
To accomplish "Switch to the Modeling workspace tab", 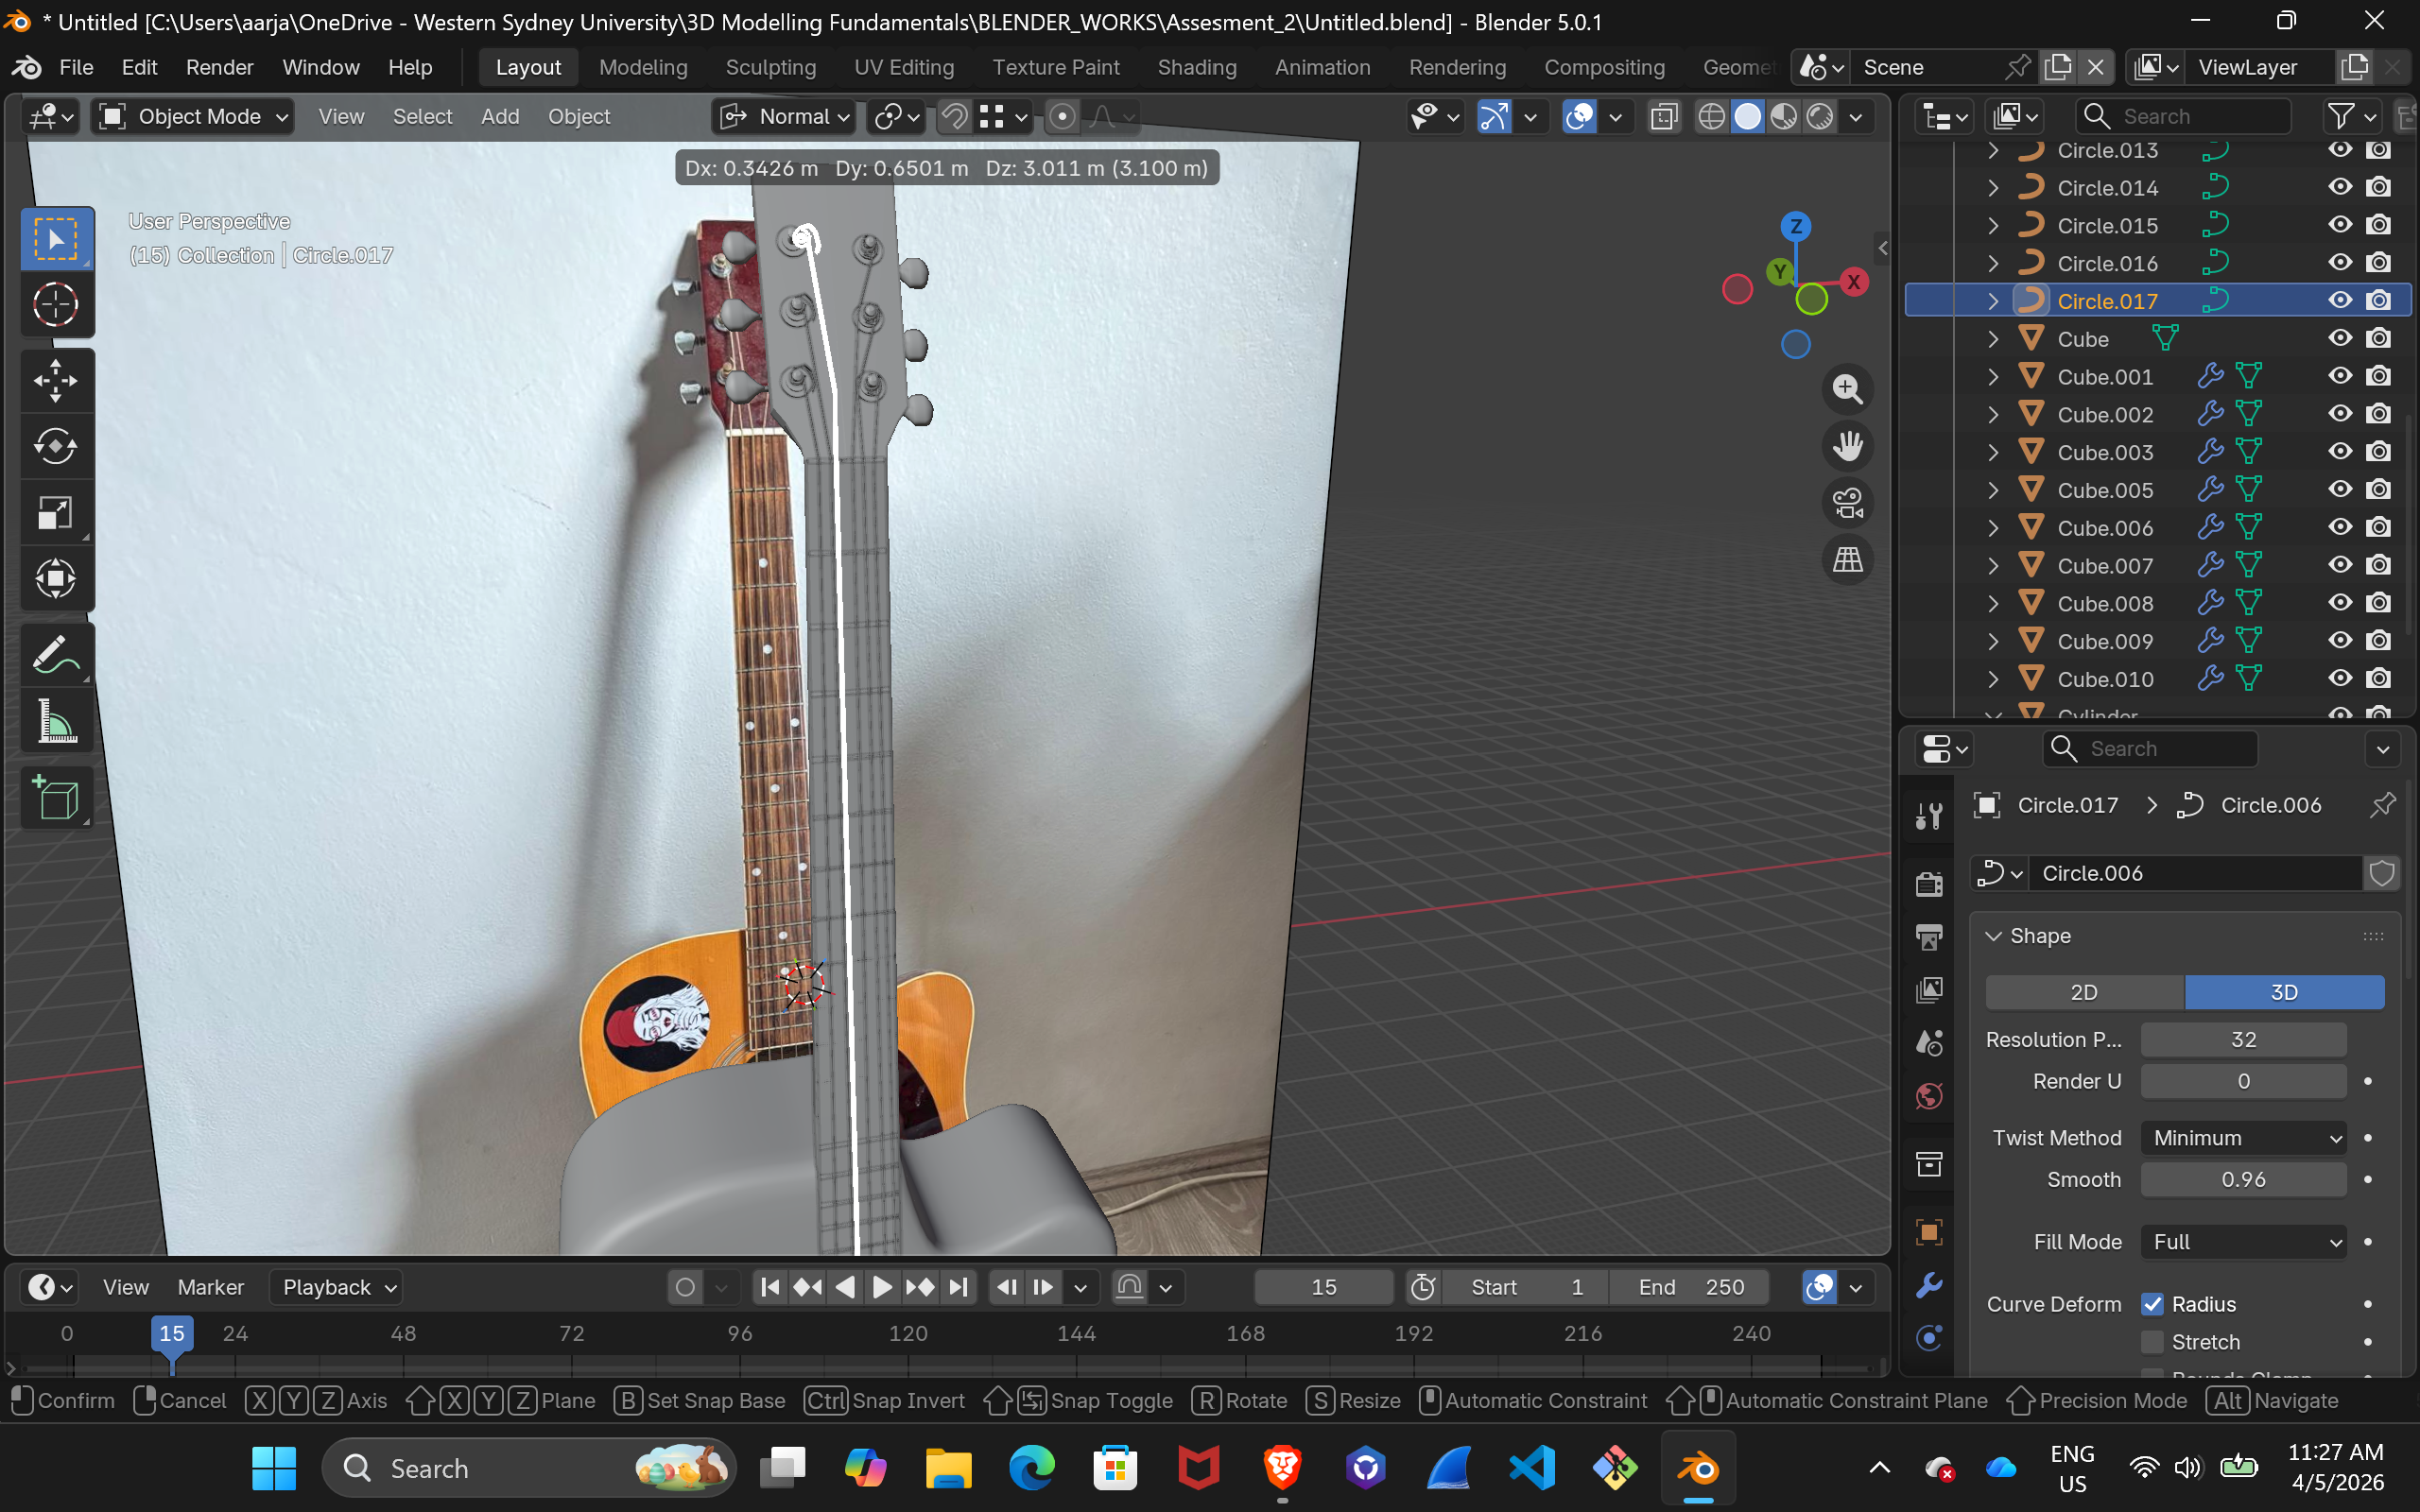I will pyautogui.click(x=643, y=67).
